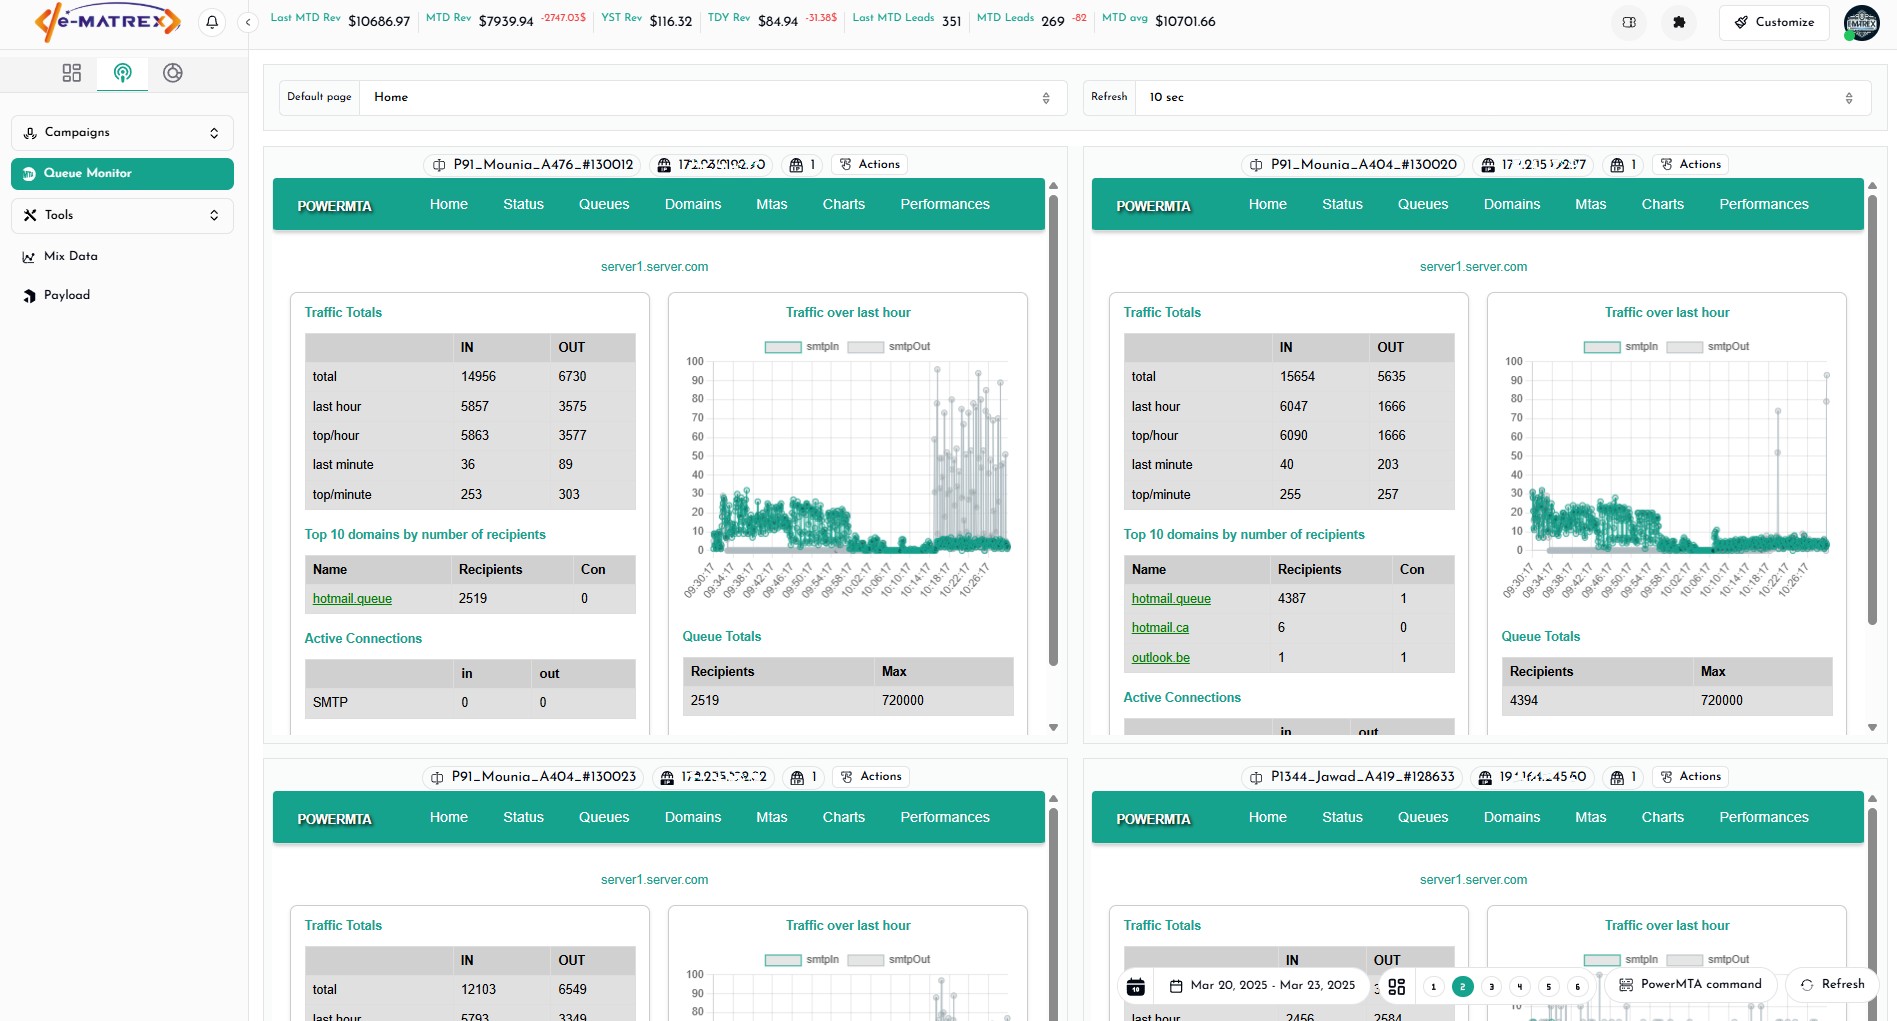The image size is (1897, 1021).
Task: Click the puzzle piece extensions icon
Action: (x=1679, y=22)
